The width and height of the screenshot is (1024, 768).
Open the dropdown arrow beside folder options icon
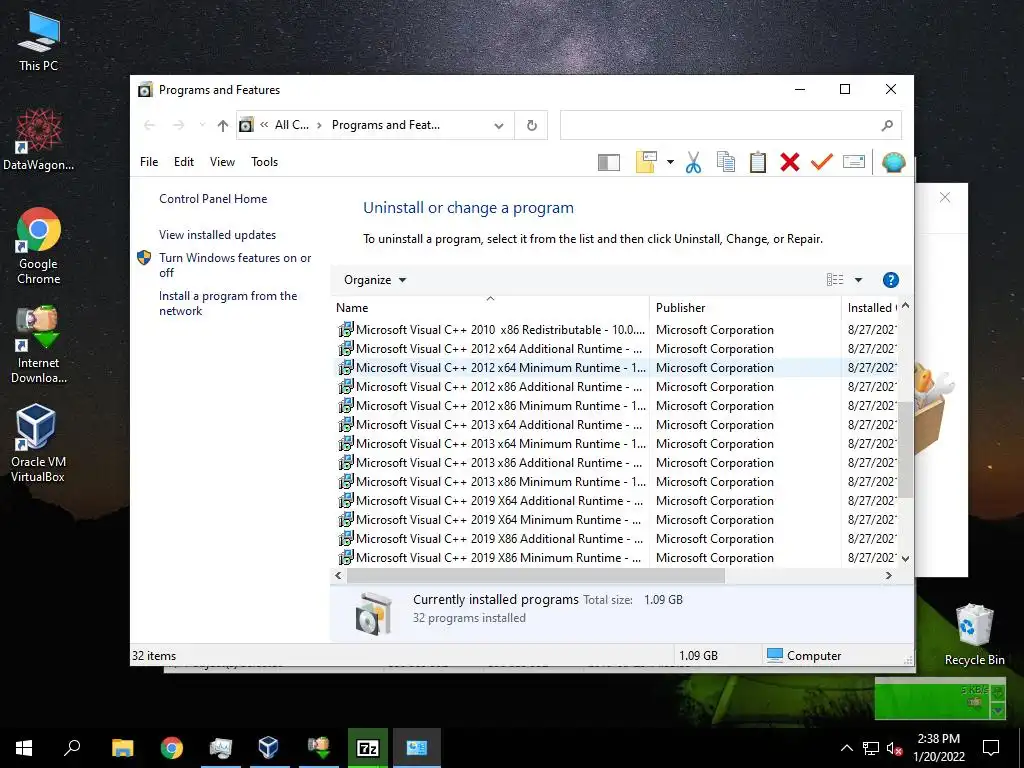coord(670,162)
